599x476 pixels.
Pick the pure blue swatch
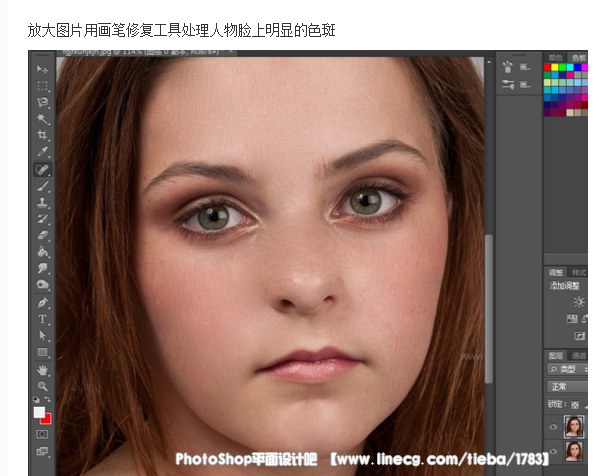point(578,68)
